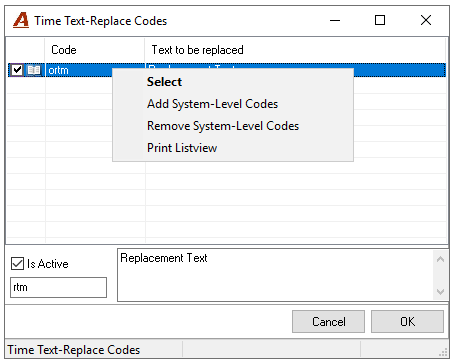Viewport: 454px width, 360px height.
Task: Click the resize grip in status bar corner
Action: click(443, 352)
